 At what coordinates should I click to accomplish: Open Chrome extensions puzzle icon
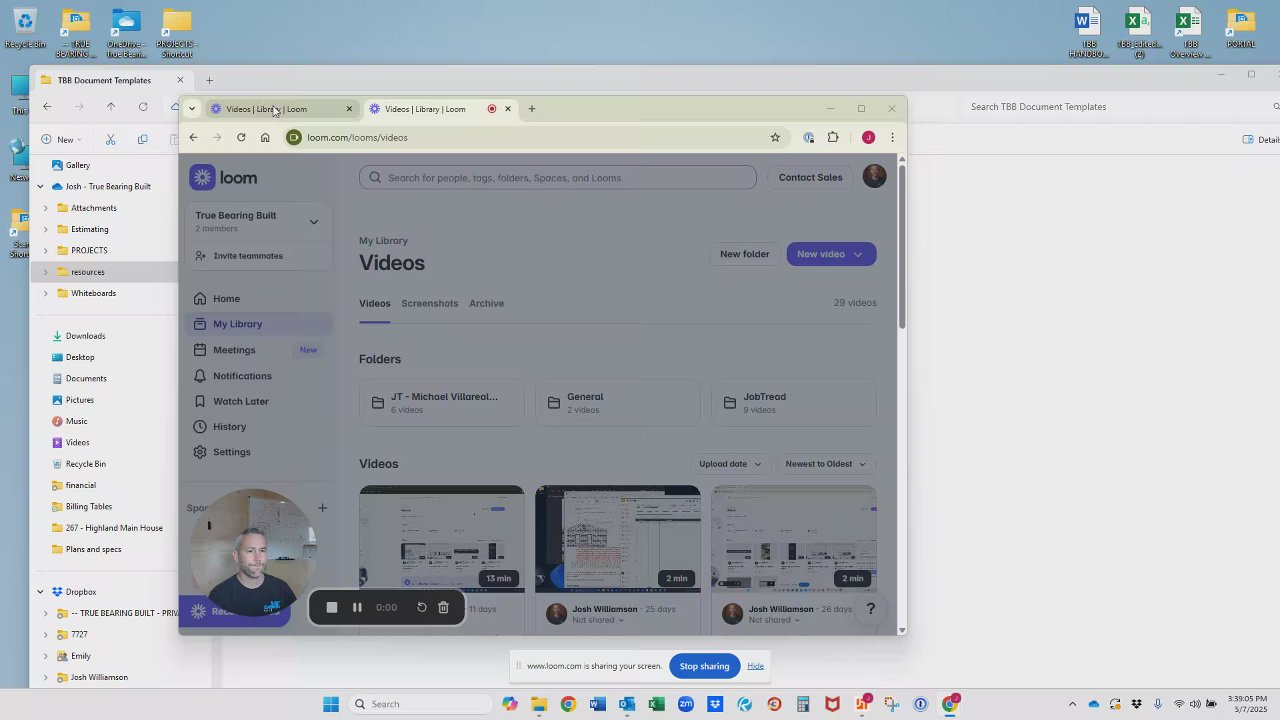point(833,138)
